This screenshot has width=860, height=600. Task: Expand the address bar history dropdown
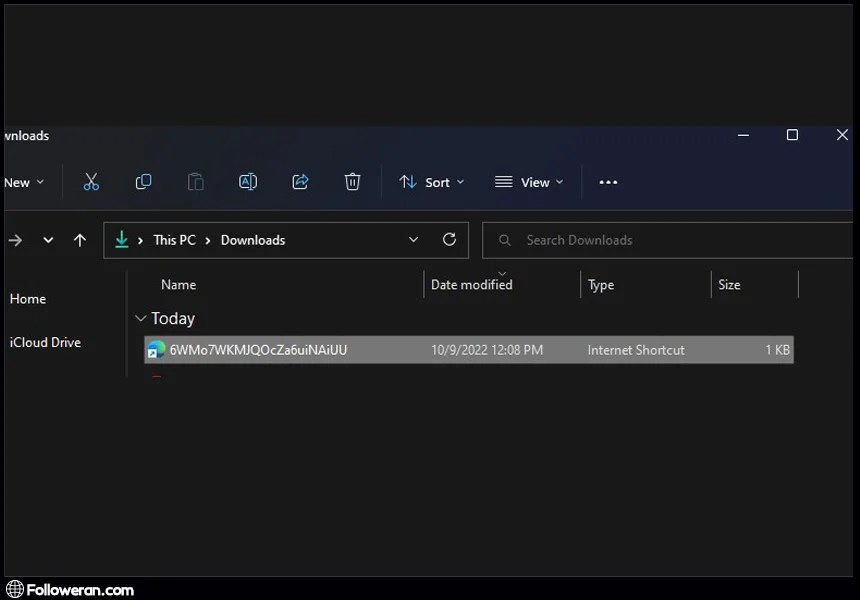pos(414,240)
